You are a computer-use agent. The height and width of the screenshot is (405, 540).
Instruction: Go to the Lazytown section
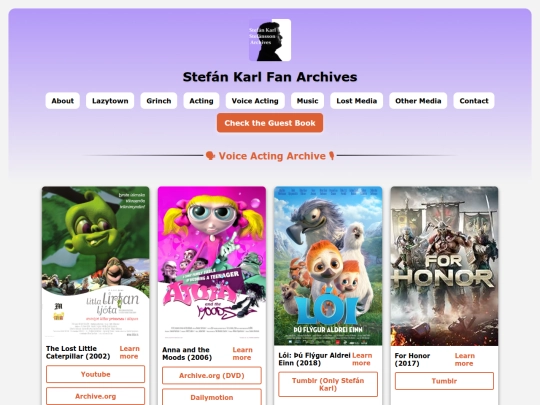[x=110, y=101]
